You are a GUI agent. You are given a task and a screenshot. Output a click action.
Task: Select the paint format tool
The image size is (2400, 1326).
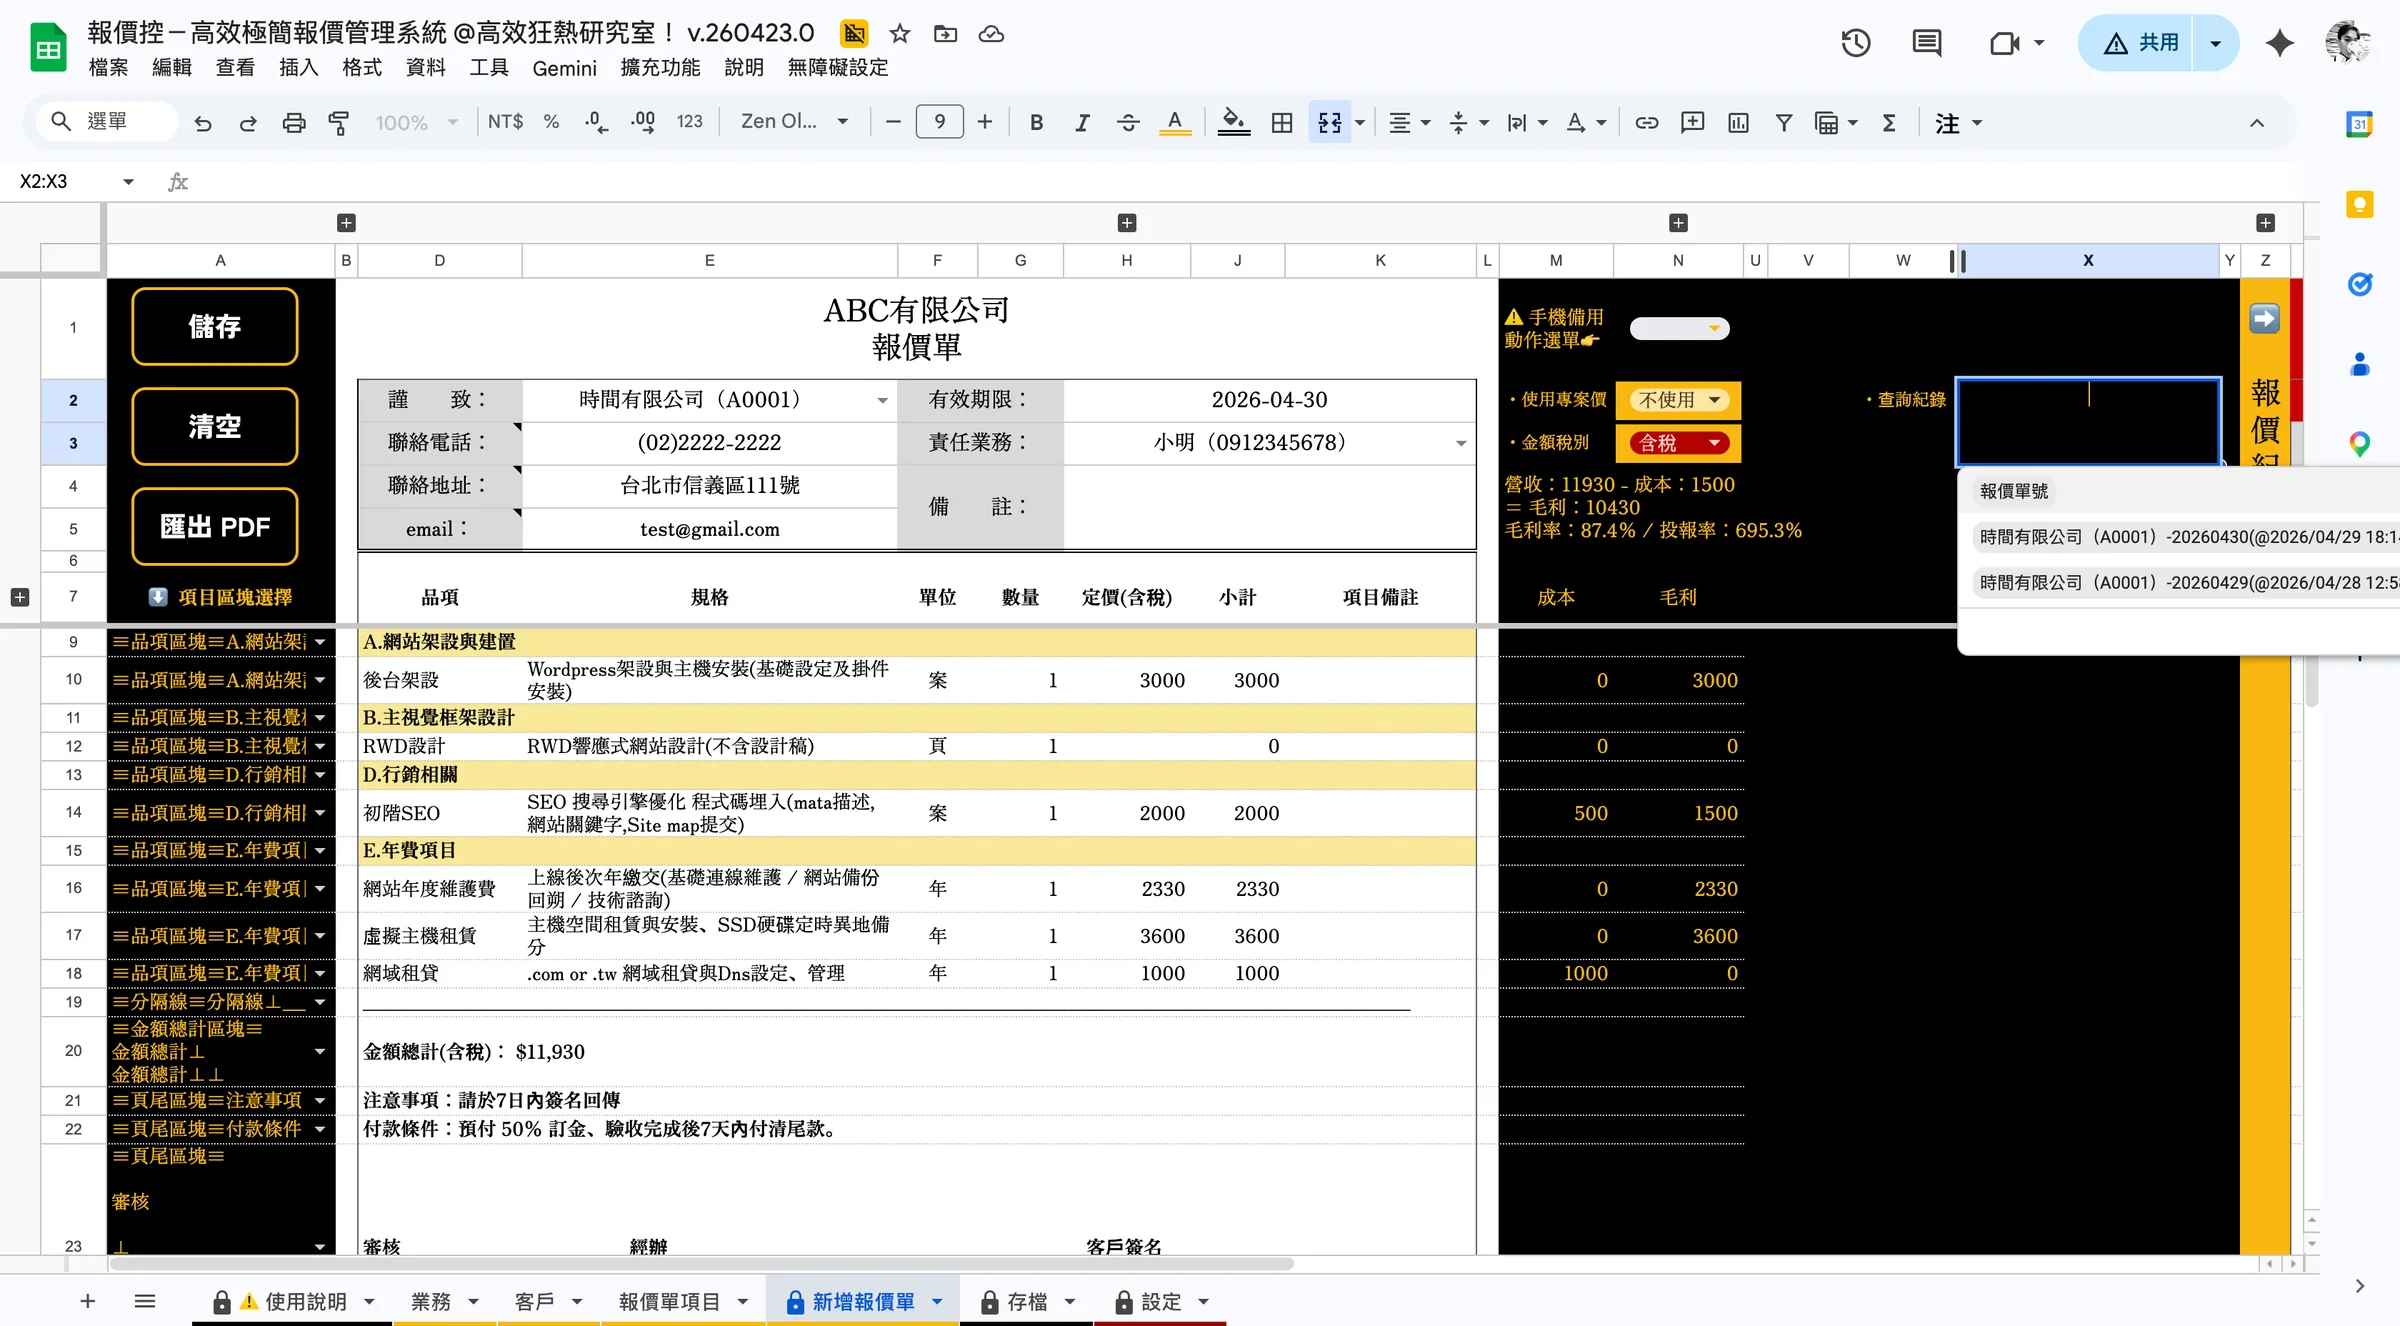[339, 123]
